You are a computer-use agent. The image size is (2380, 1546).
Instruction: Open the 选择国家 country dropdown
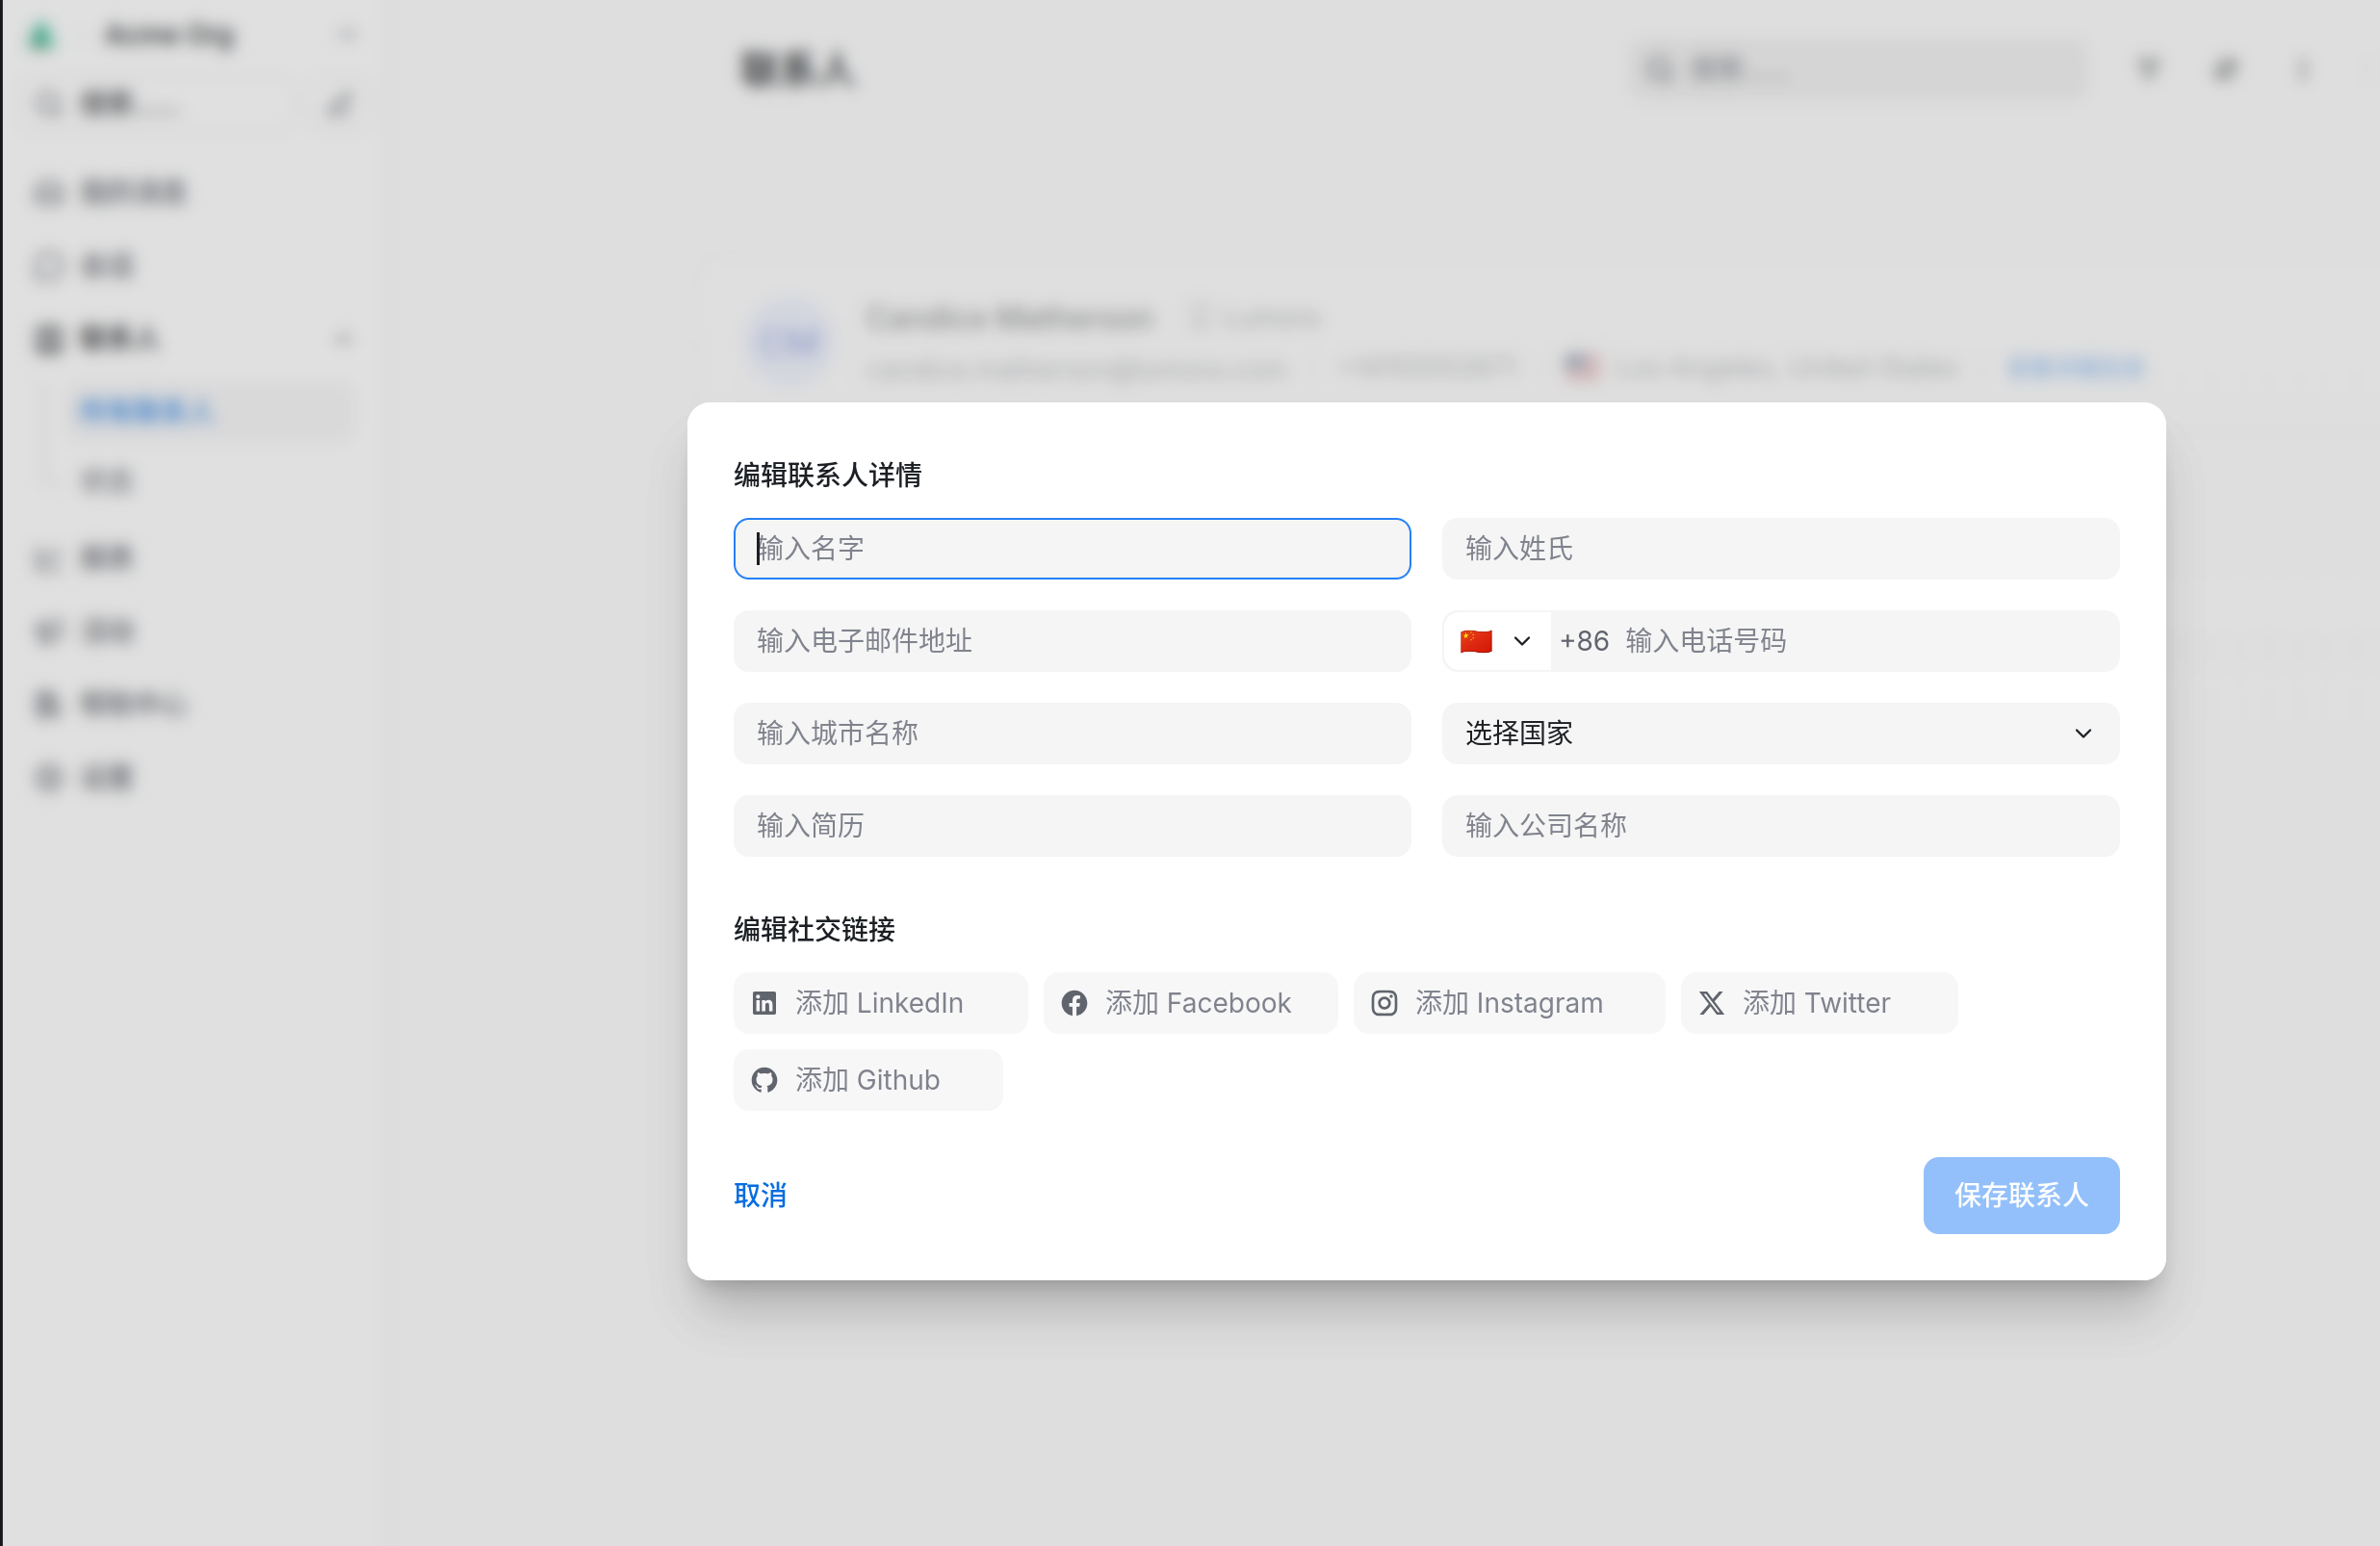click(x=1779, y=733)
